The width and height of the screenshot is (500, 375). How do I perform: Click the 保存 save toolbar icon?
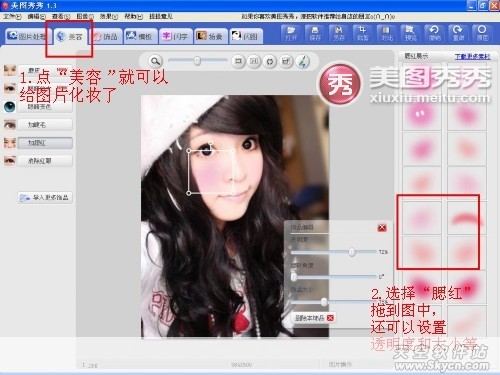(315, 33)
